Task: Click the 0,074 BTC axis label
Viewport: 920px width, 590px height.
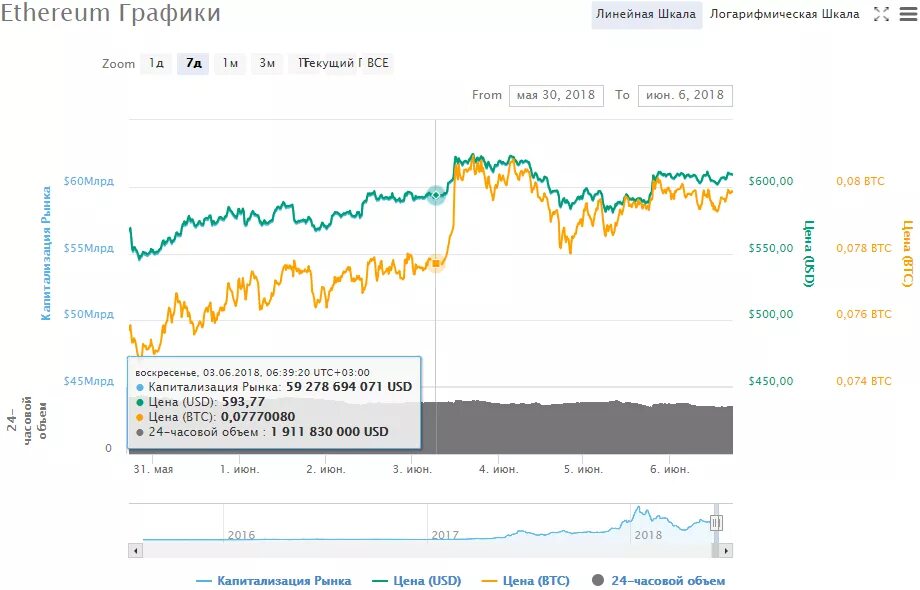Action: point(864,381)
